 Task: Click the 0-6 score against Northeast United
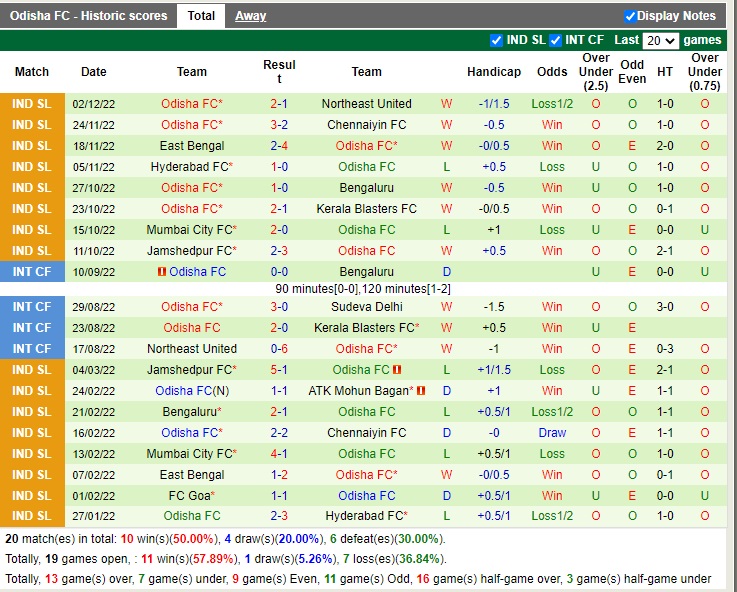pos(279,349)
